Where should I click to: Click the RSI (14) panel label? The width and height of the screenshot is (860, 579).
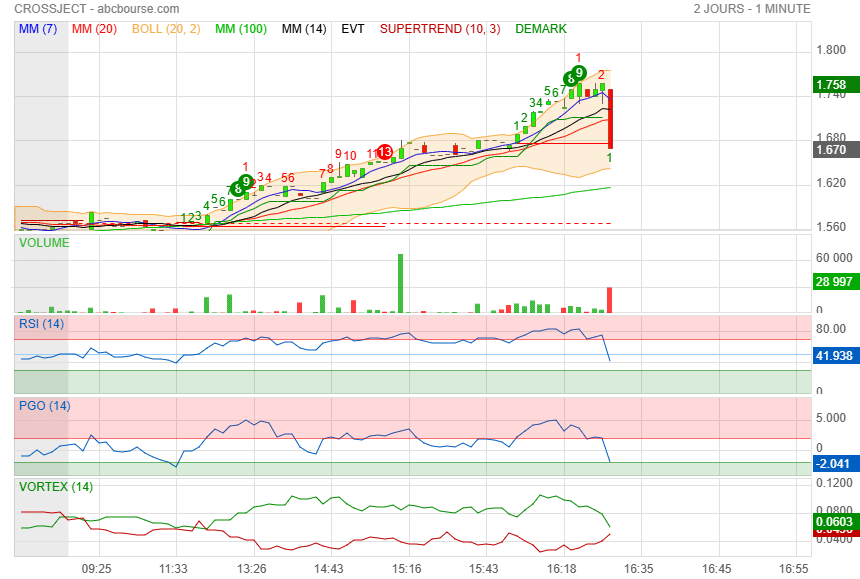[x=41, y=323]
